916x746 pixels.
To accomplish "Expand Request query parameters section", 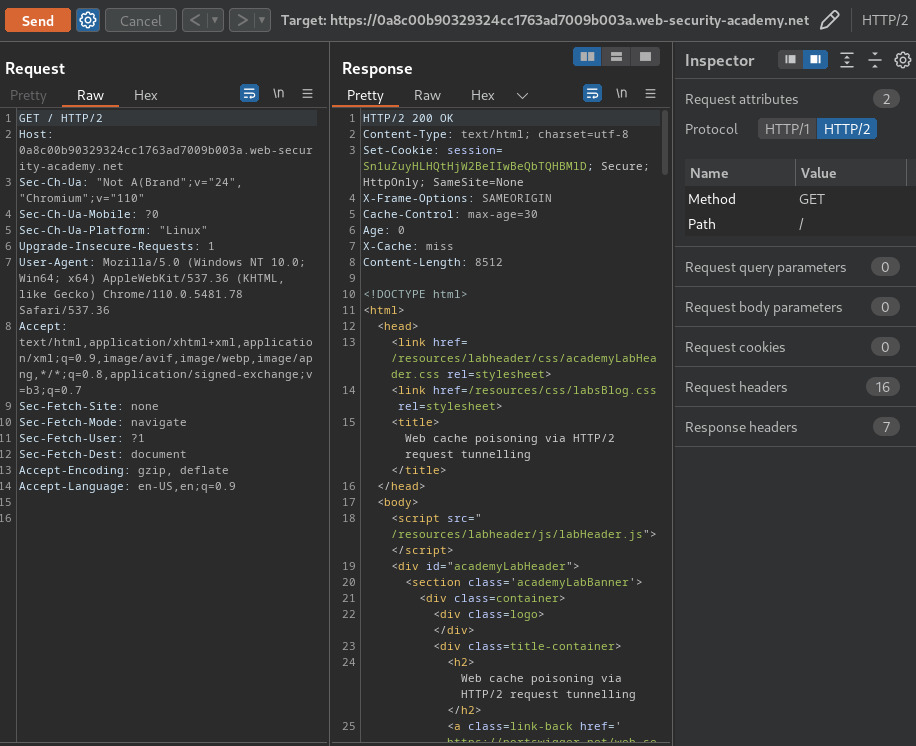I will pyautogui.click(x=795, y=268).
